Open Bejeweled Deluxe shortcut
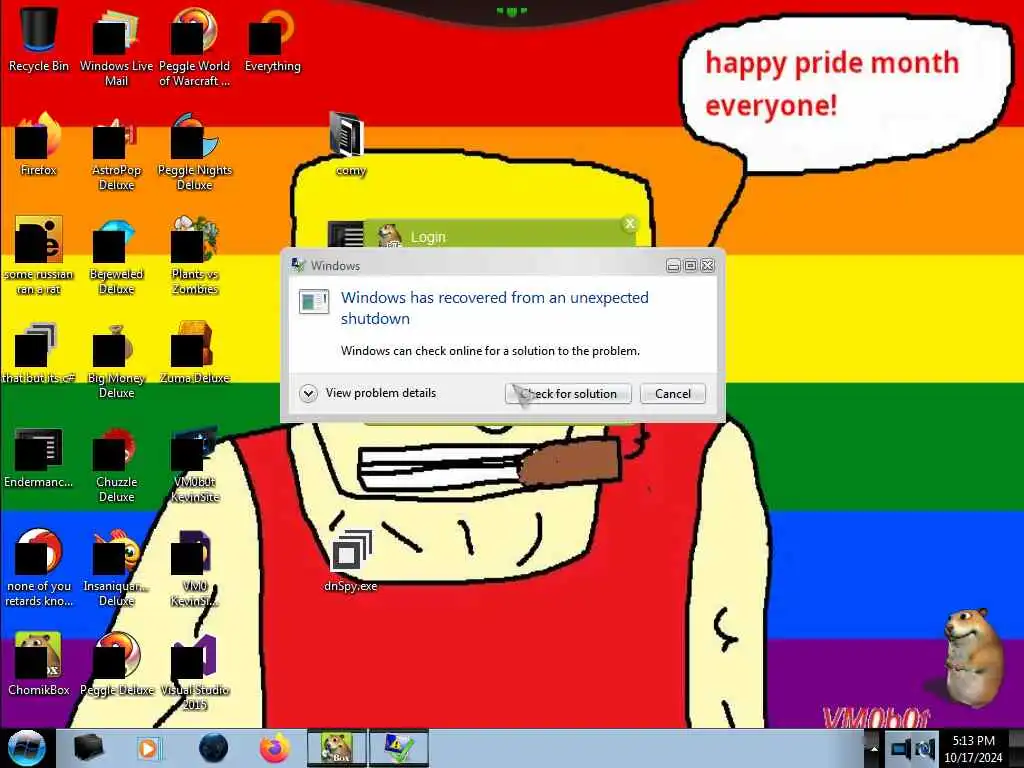Viewport: 1024px width, 768px height. tap(116, 256)
